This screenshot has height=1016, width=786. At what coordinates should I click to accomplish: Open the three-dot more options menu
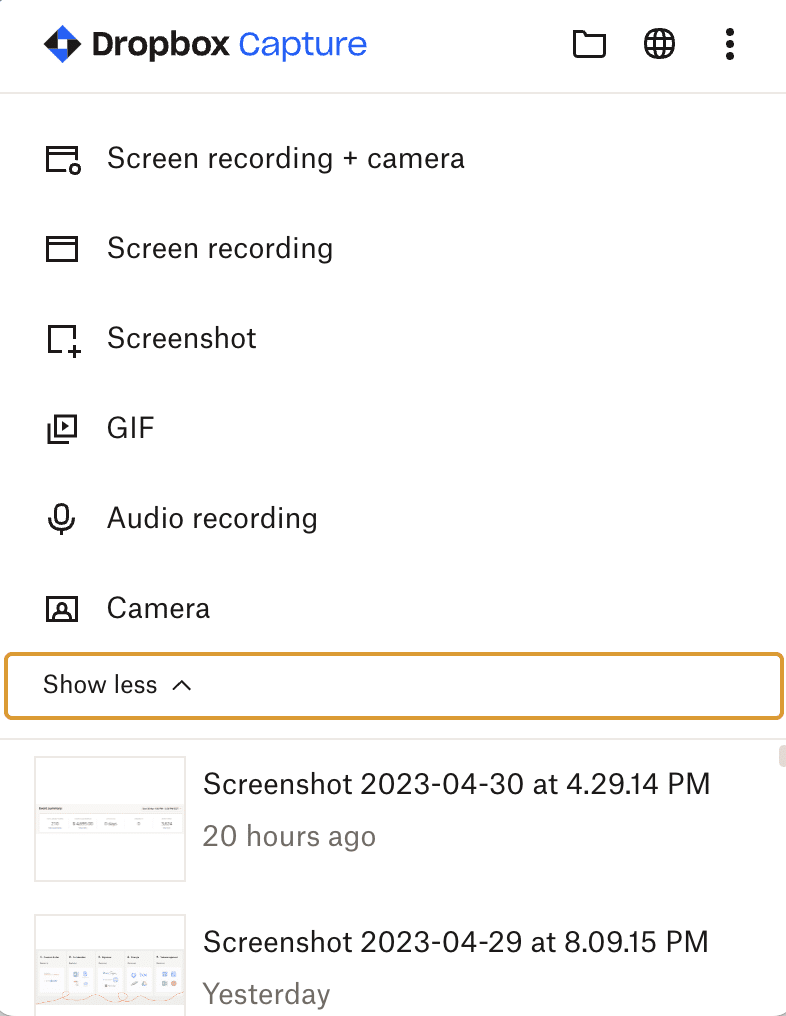tap(730, 44)
